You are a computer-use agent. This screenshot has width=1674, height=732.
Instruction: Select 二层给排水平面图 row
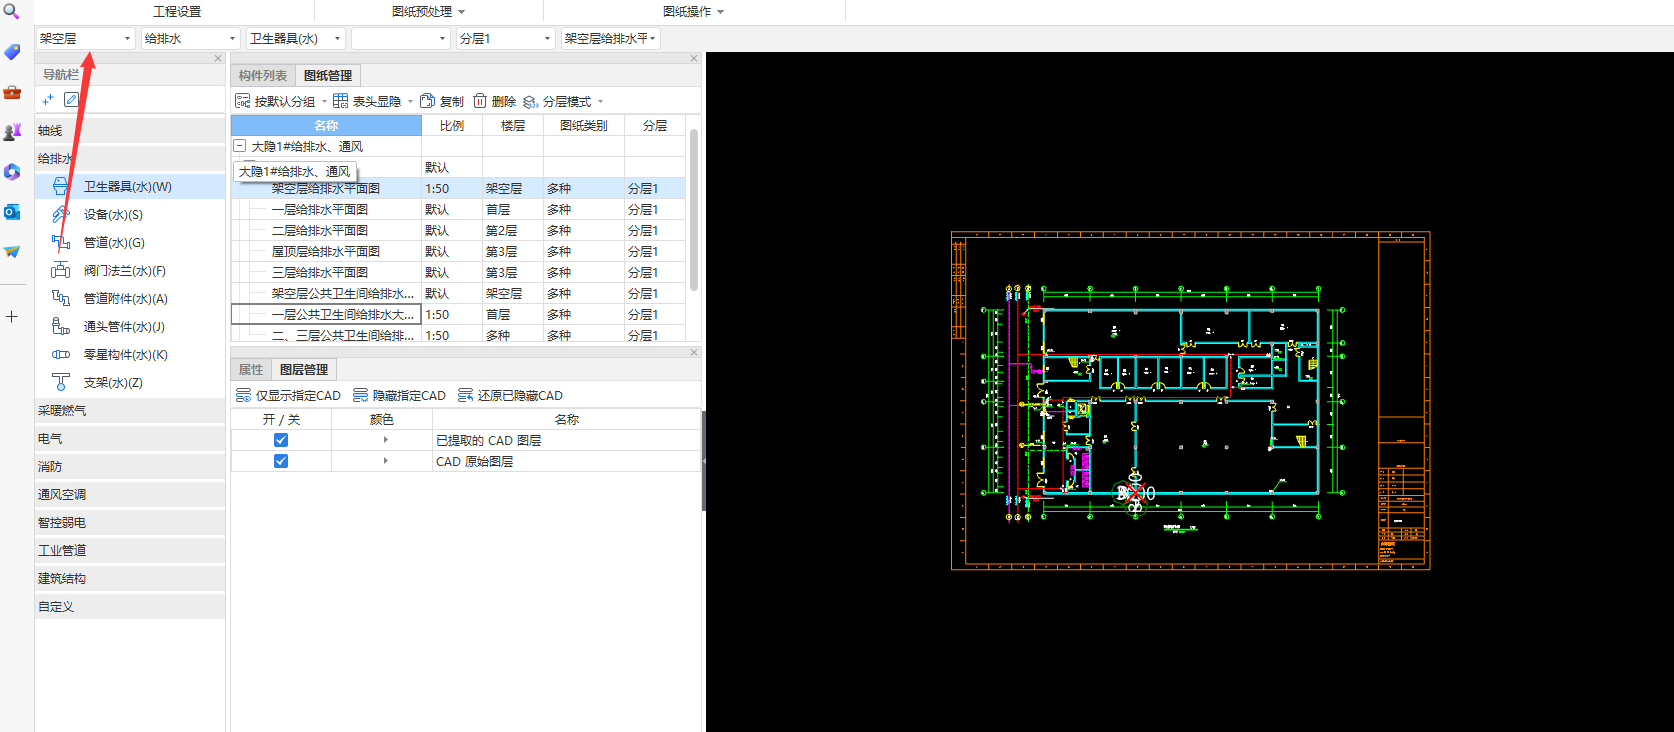[x=458, y=231]
